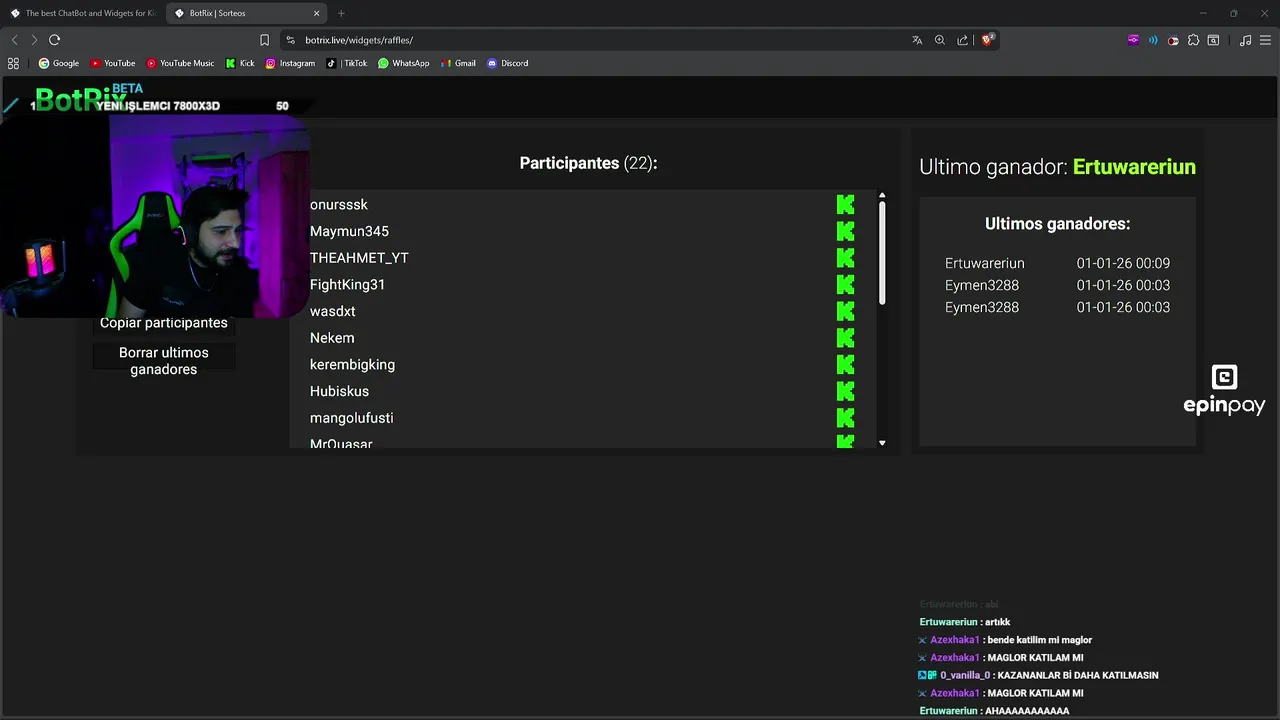1280x720 pixels.
Task: Go forward with the browser forward arrow
Action: tap(34, 40)
